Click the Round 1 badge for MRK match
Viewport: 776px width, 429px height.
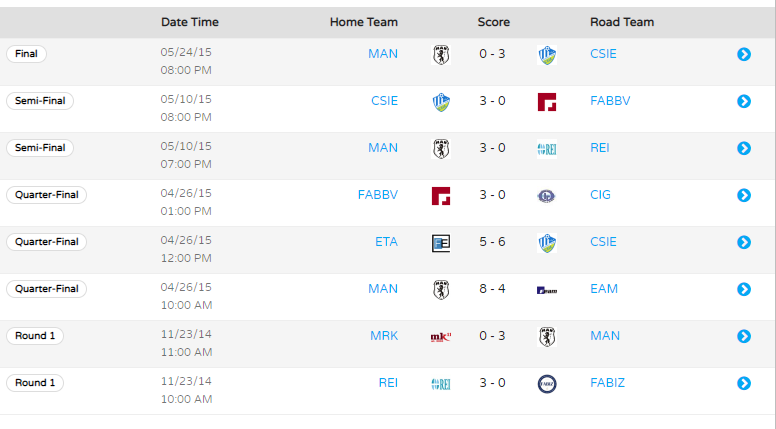[35, 335]
